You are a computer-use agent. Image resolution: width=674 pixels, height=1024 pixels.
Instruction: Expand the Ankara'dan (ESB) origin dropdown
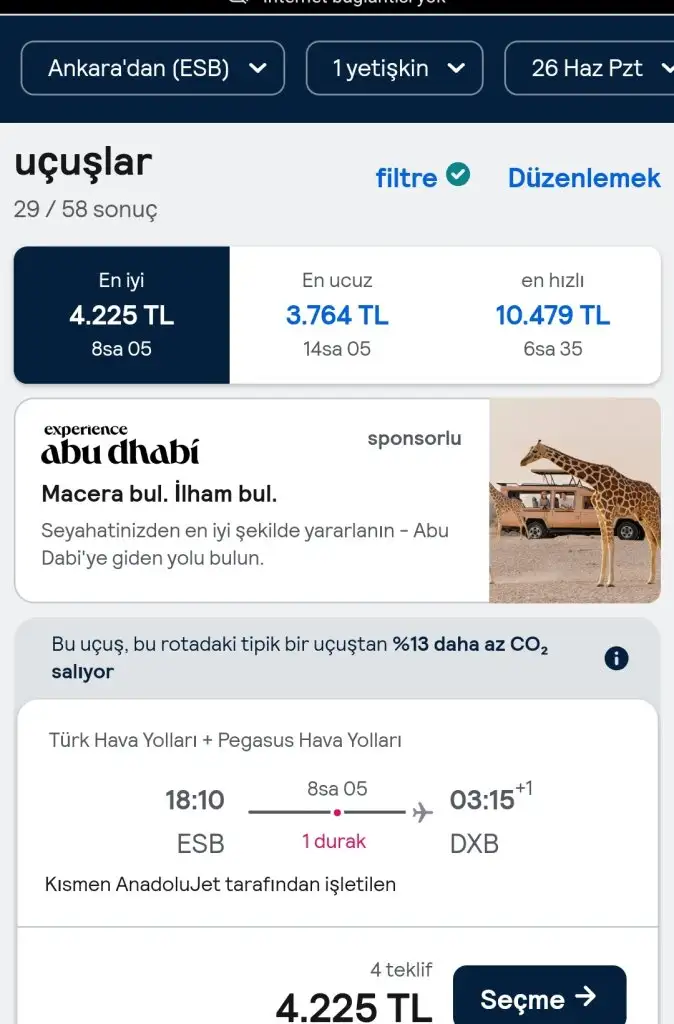click(x=152, y=68)
